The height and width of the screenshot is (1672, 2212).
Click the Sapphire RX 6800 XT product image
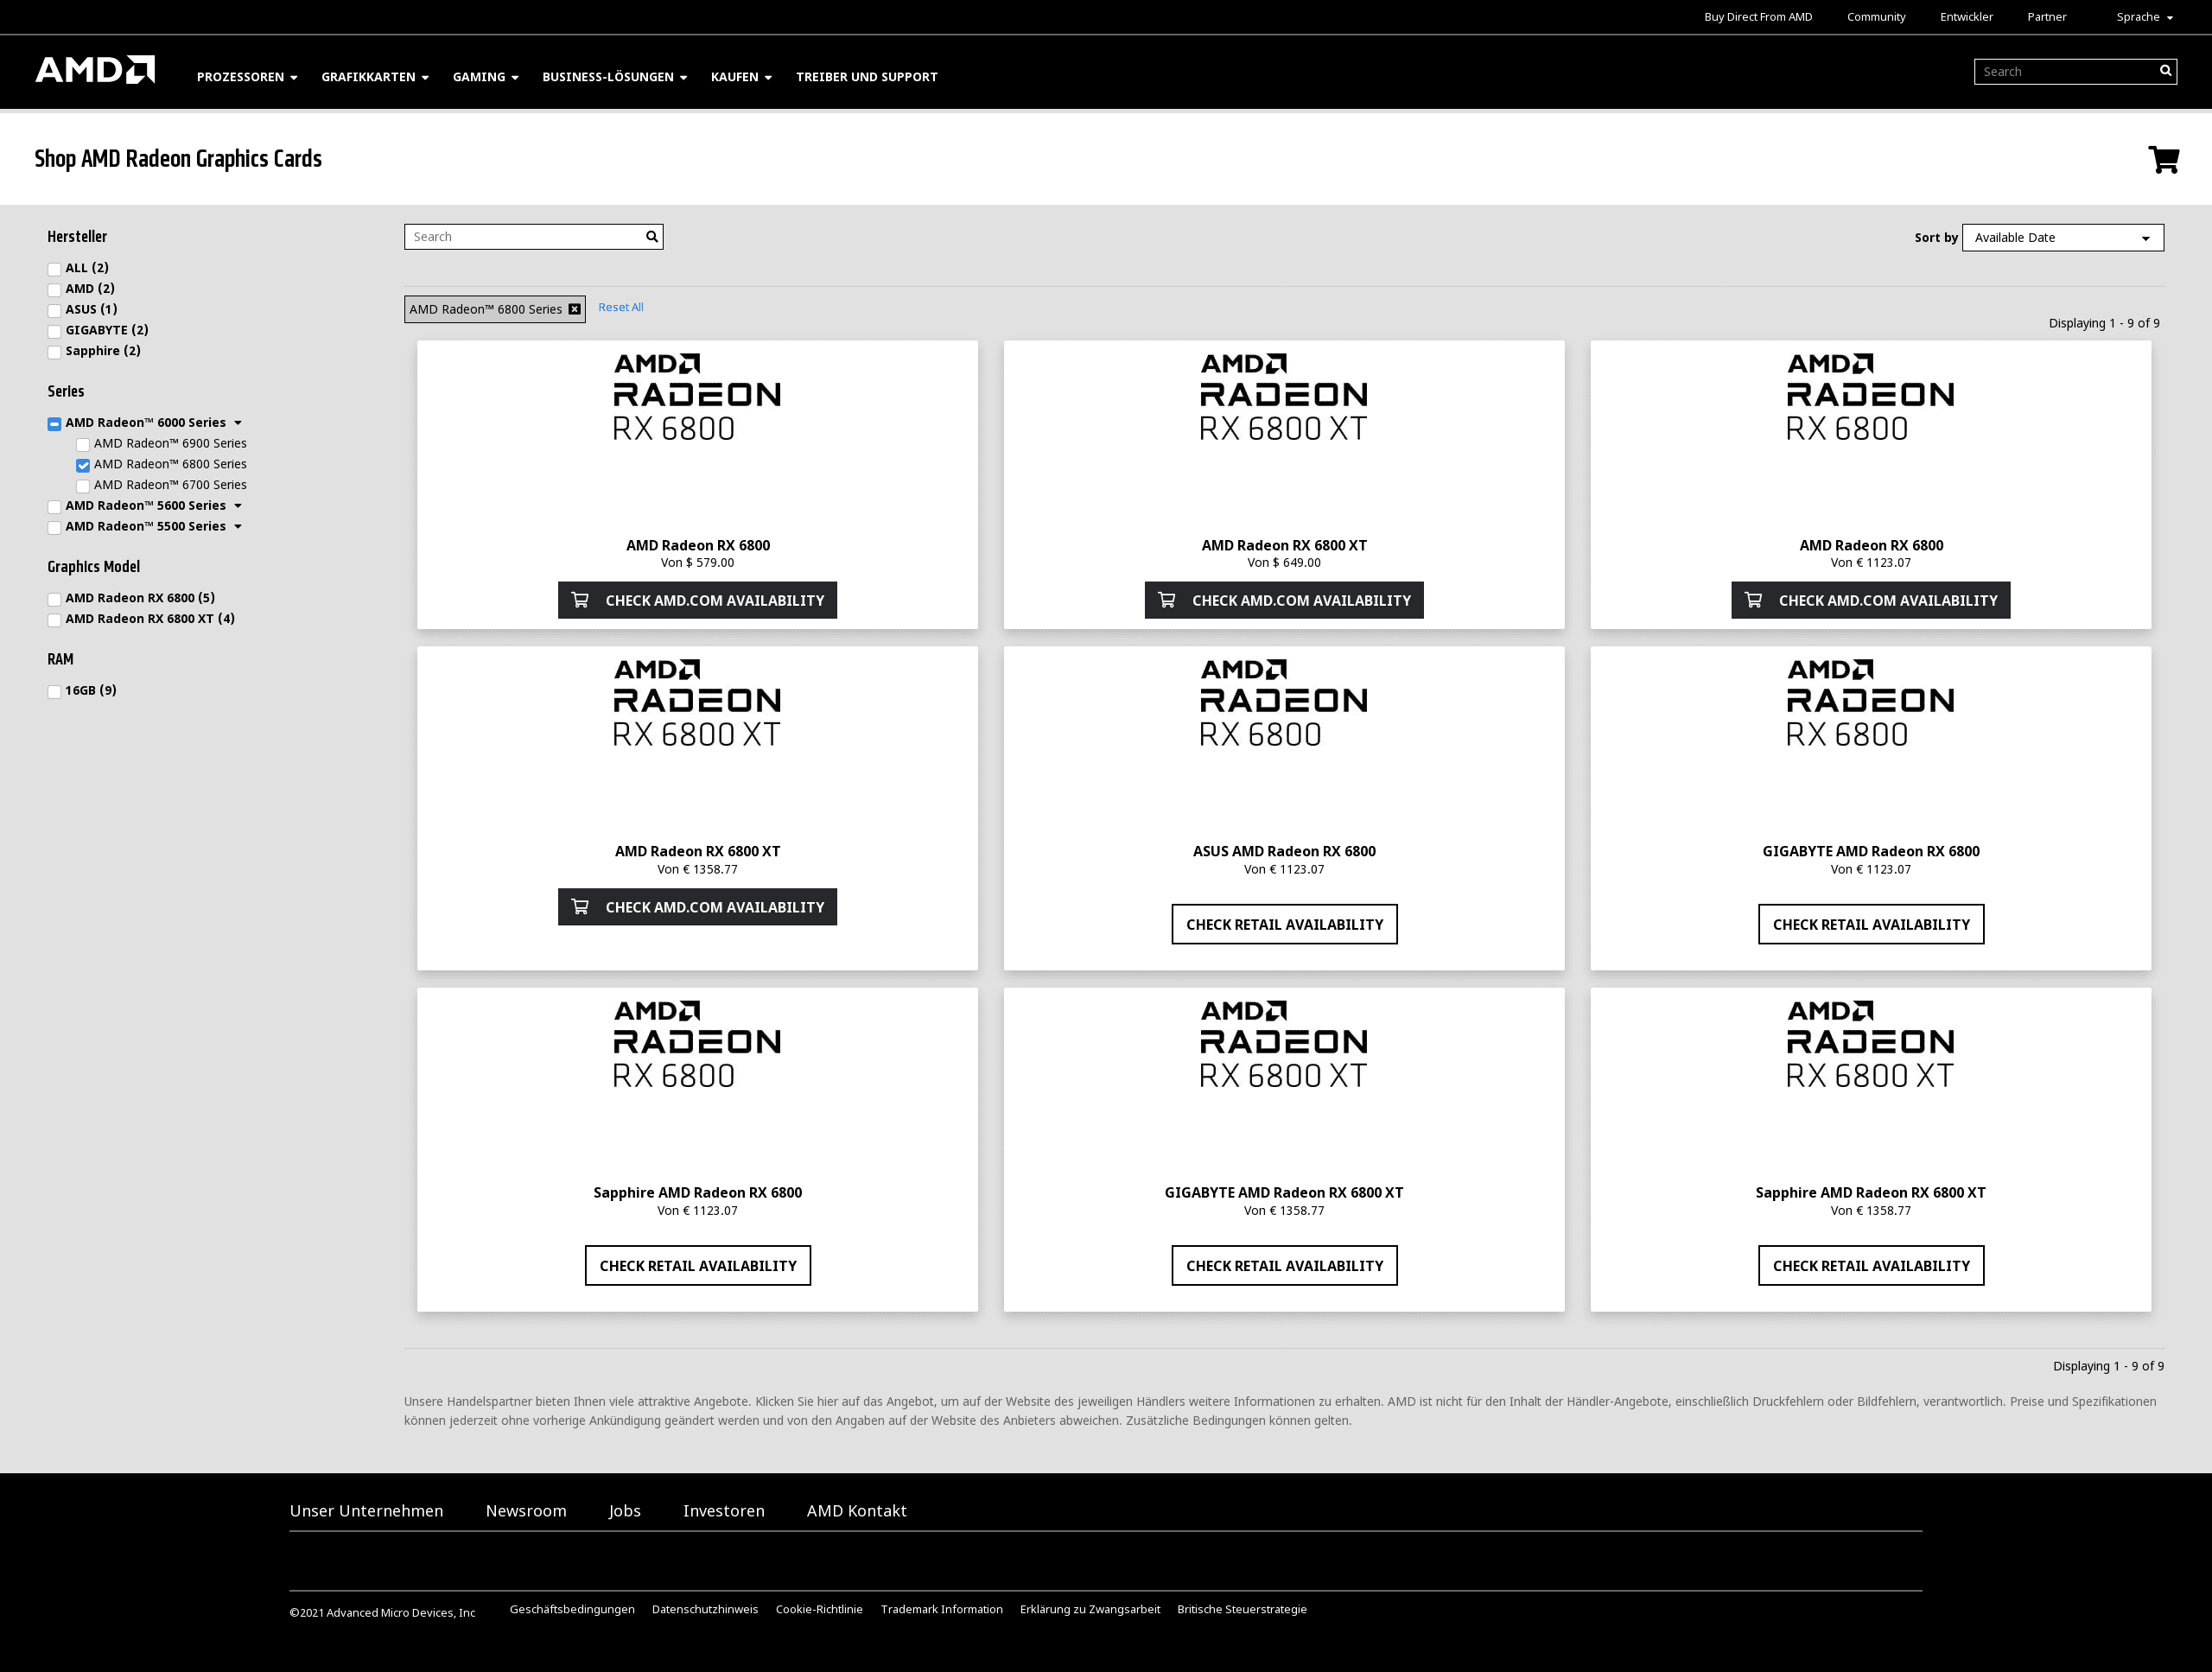coord(1870,1044)
